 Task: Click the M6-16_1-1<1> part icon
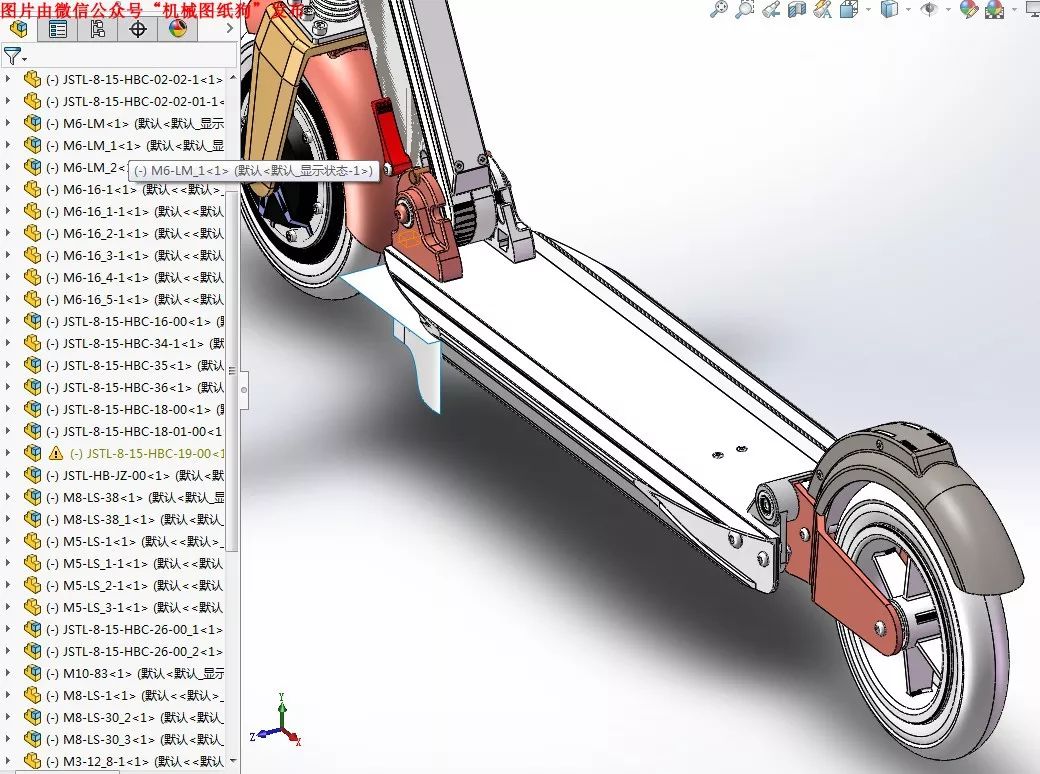tap(32, 211)
